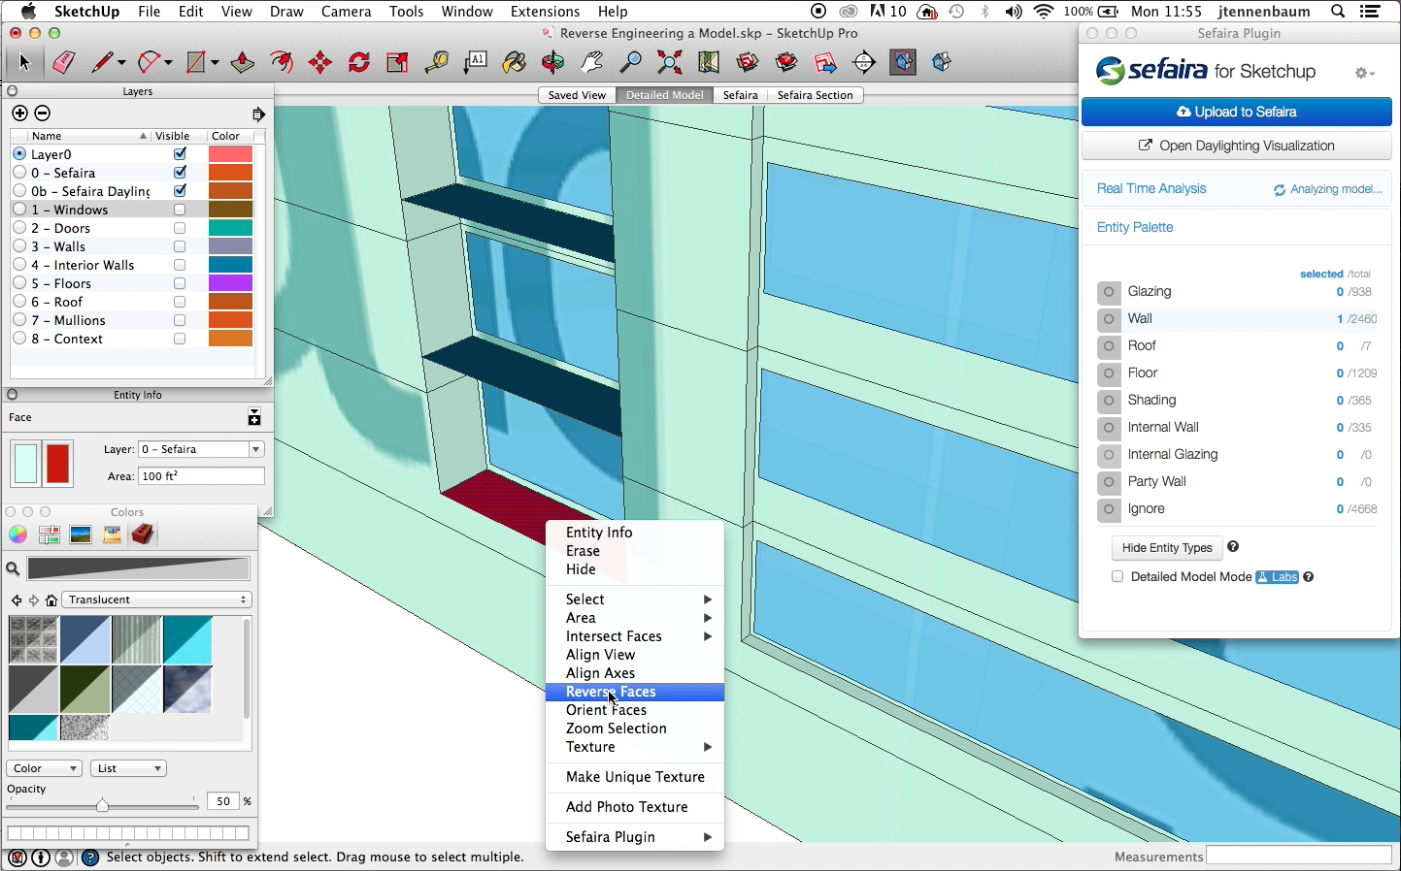Select the Tape Measure tool
Viewport: 1401px width, 871px height.
tap(436, 63)
